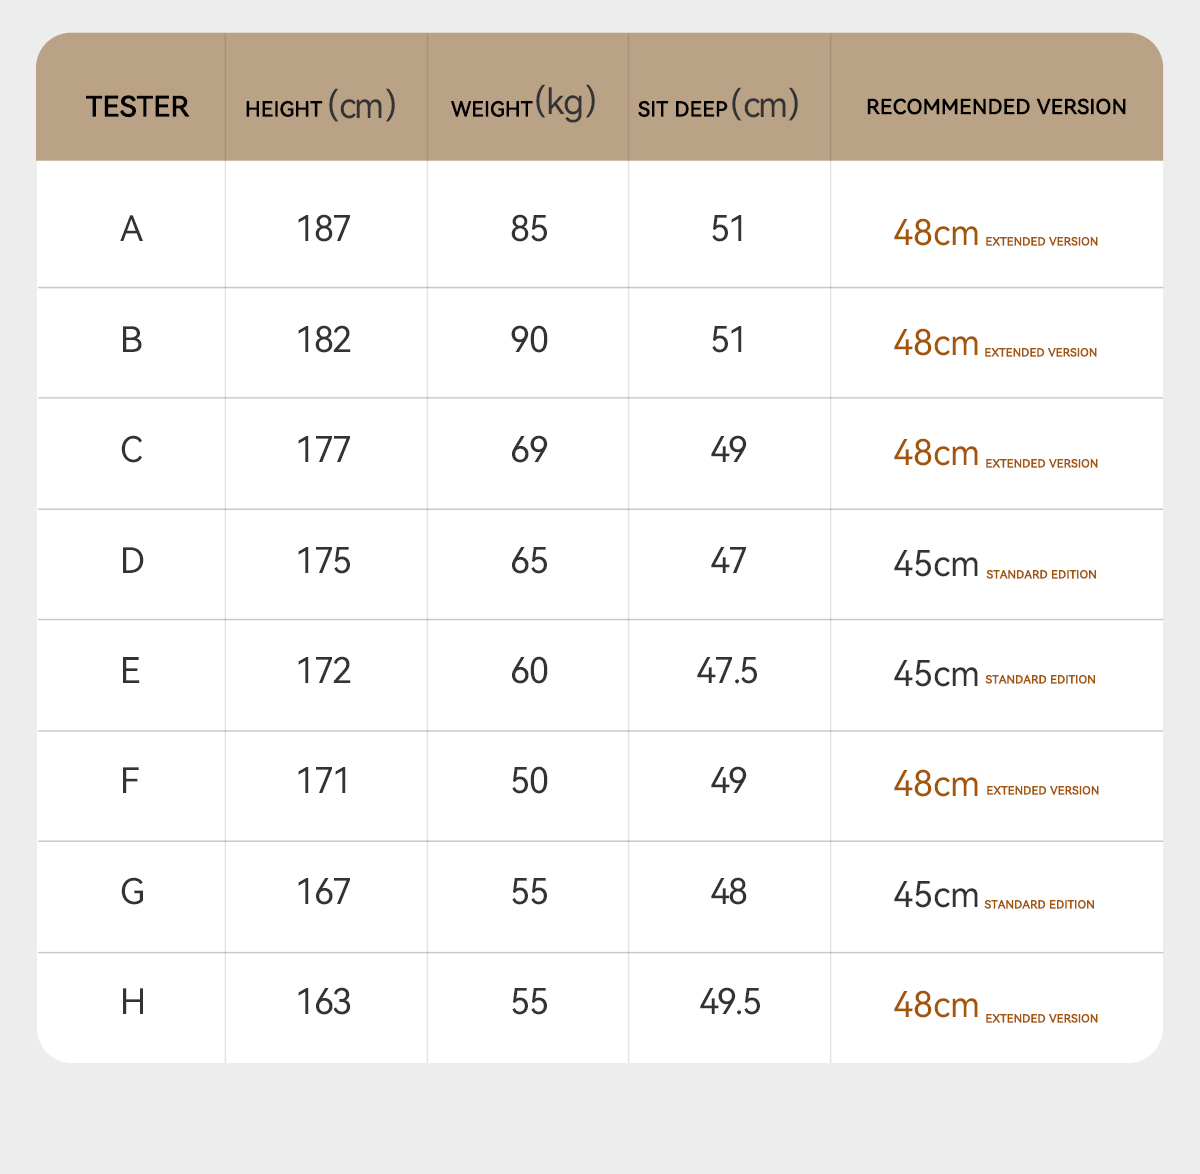Select height value 187 in row A
This screenshot has width=1200, height=1174.
coord(324,230)
